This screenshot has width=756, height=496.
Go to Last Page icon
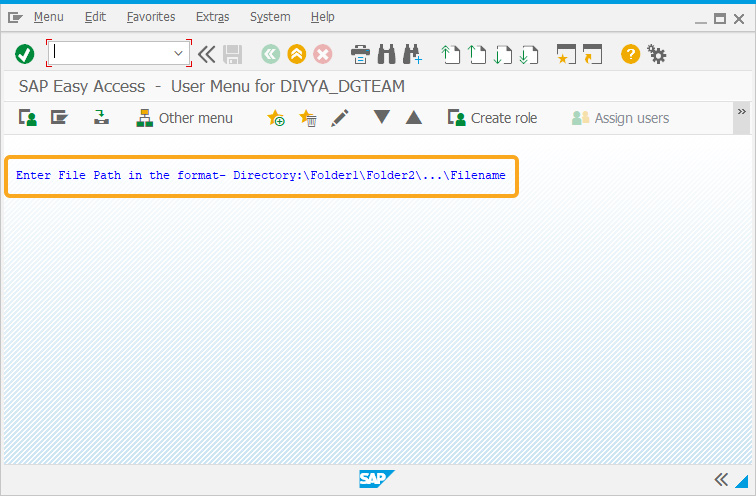click(x=529, y=54)
